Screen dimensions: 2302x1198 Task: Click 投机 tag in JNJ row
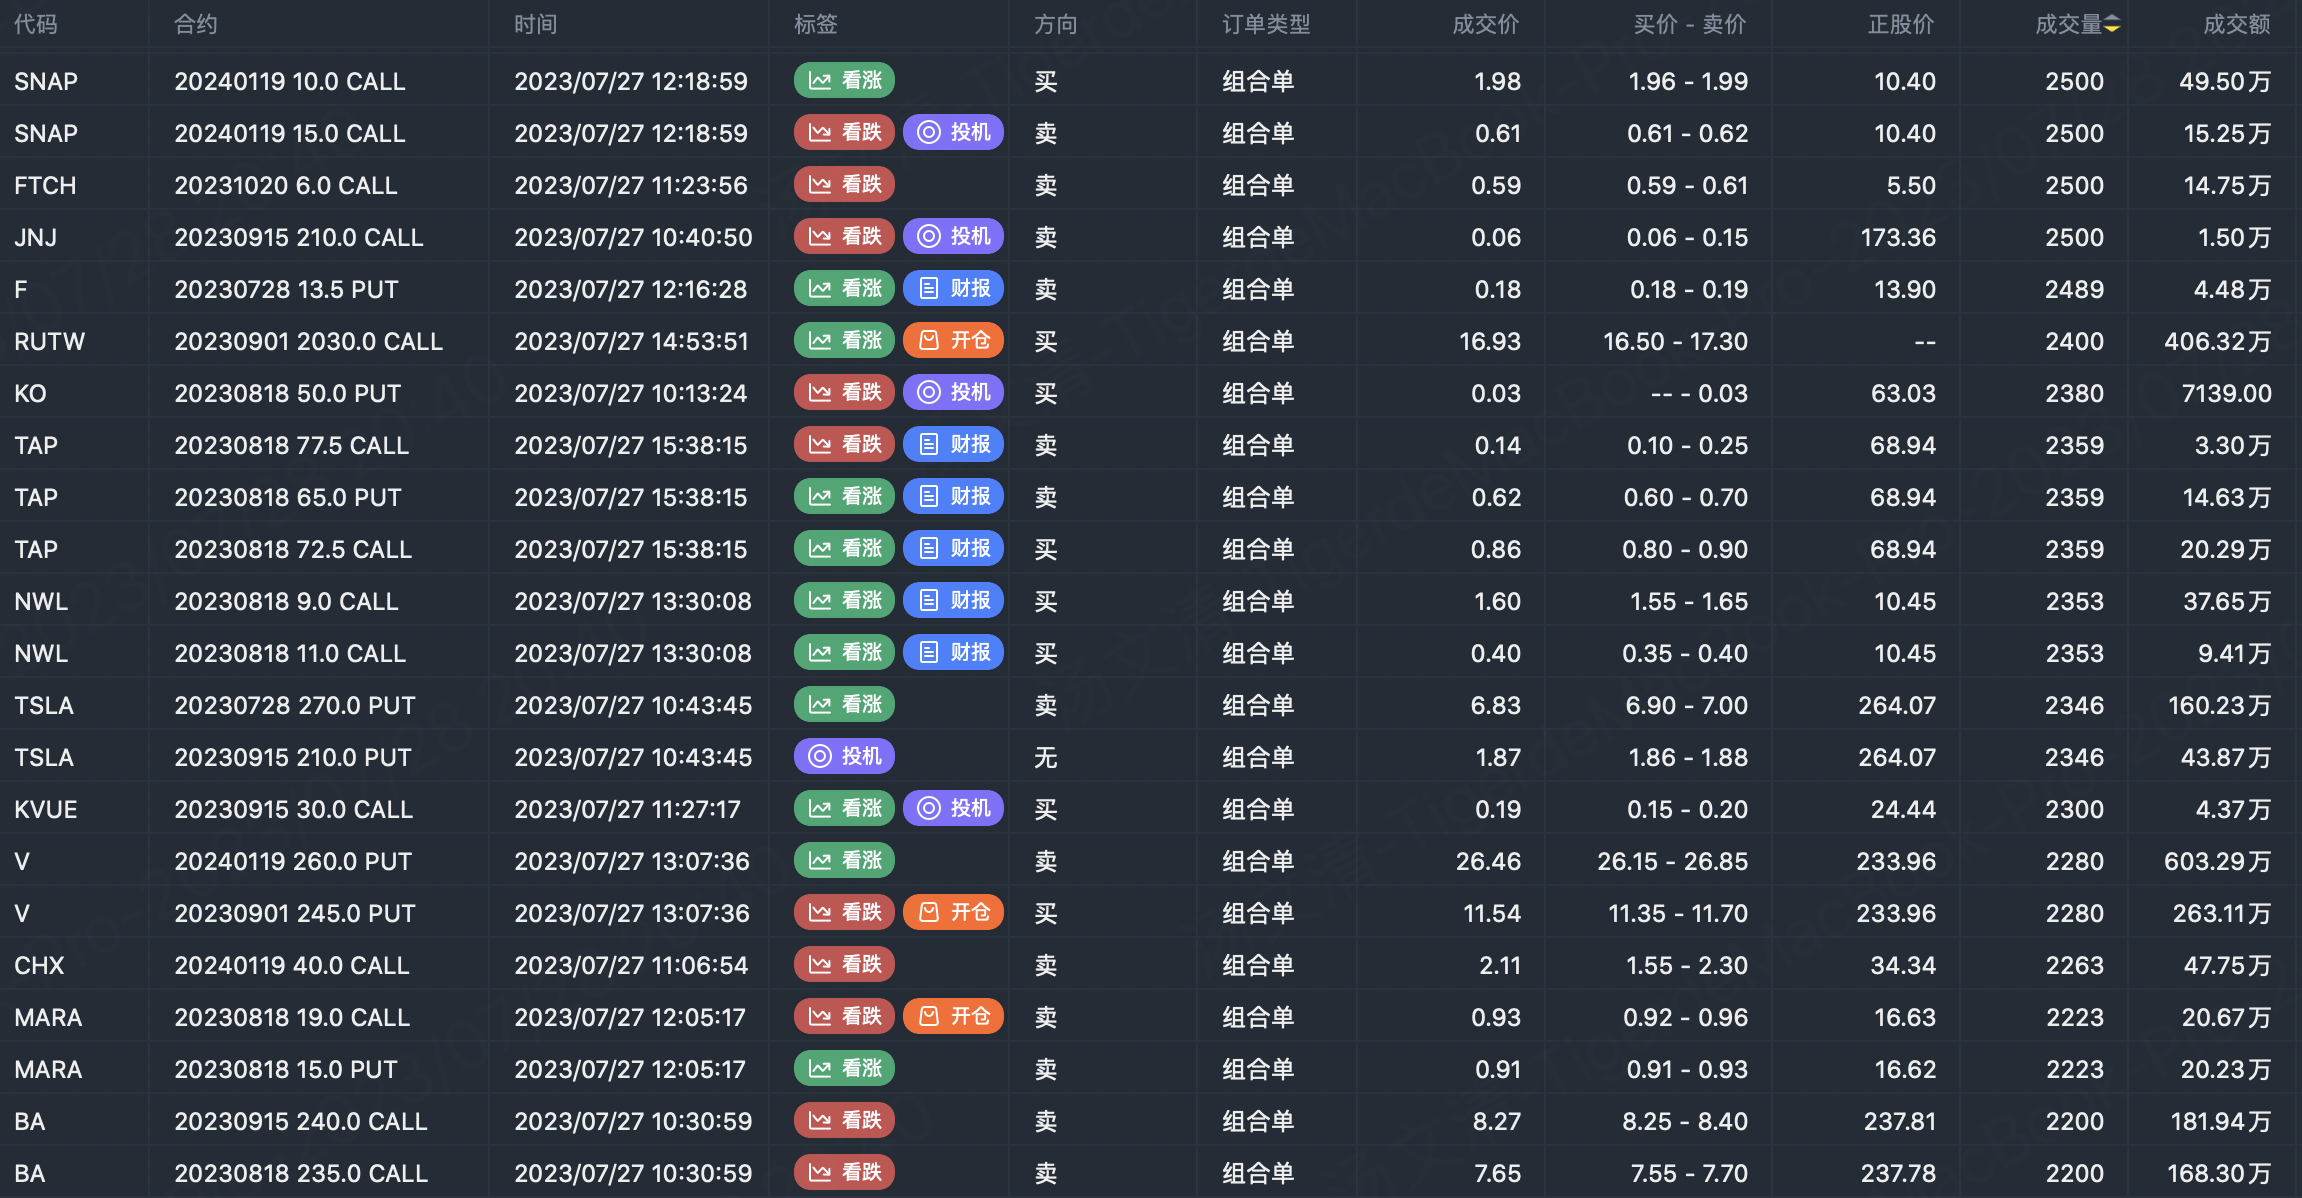(953, 237)
